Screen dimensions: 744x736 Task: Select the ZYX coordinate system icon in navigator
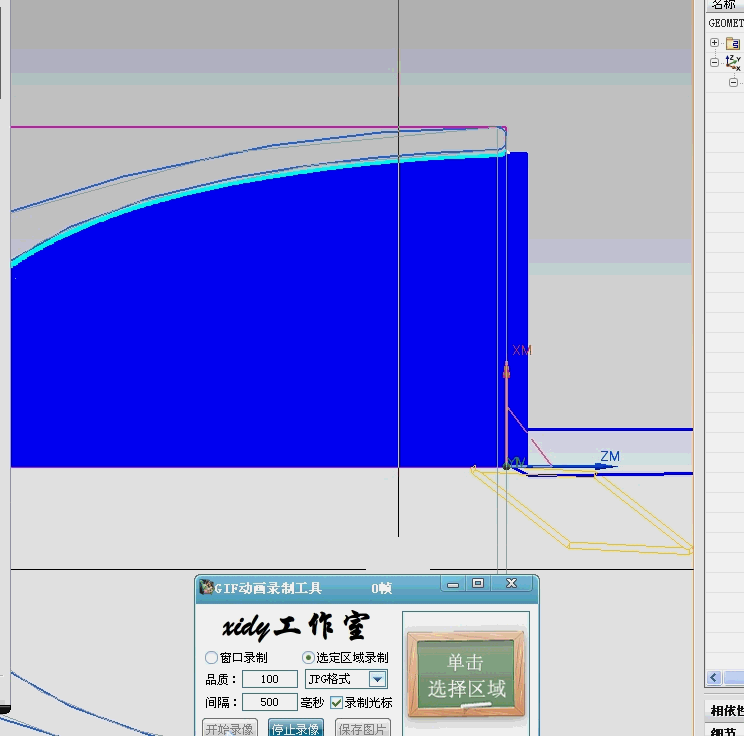(733, 62)
